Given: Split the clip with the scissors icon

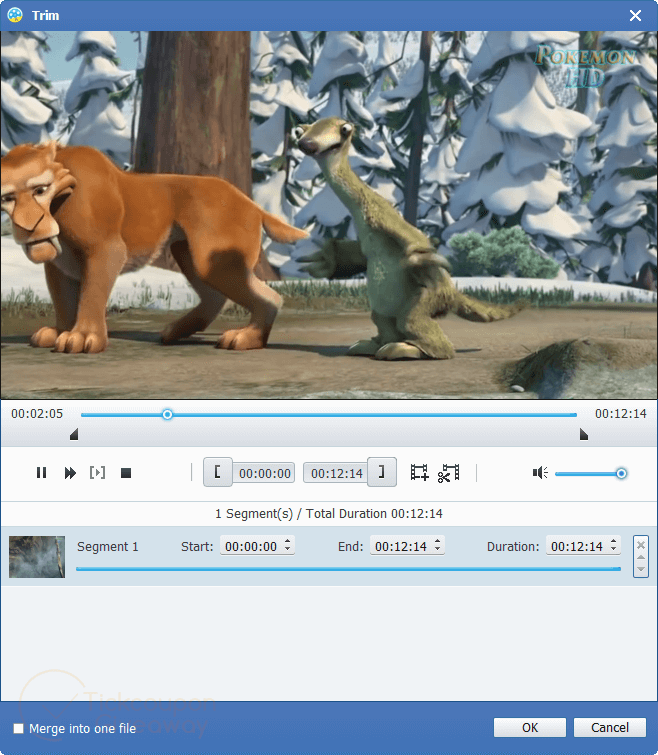Looking at the screenshot, I should (x=449, y=473).
